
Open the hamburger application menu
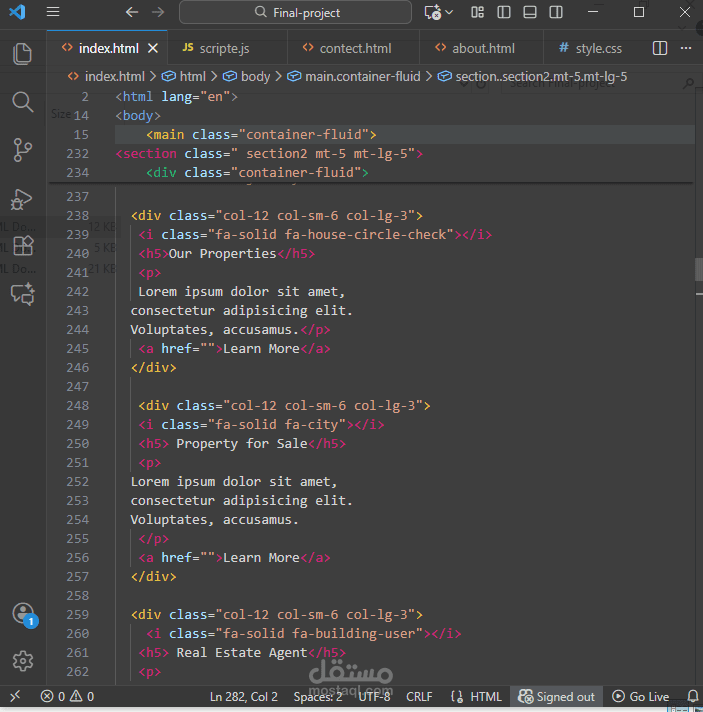tap(53, 13)
